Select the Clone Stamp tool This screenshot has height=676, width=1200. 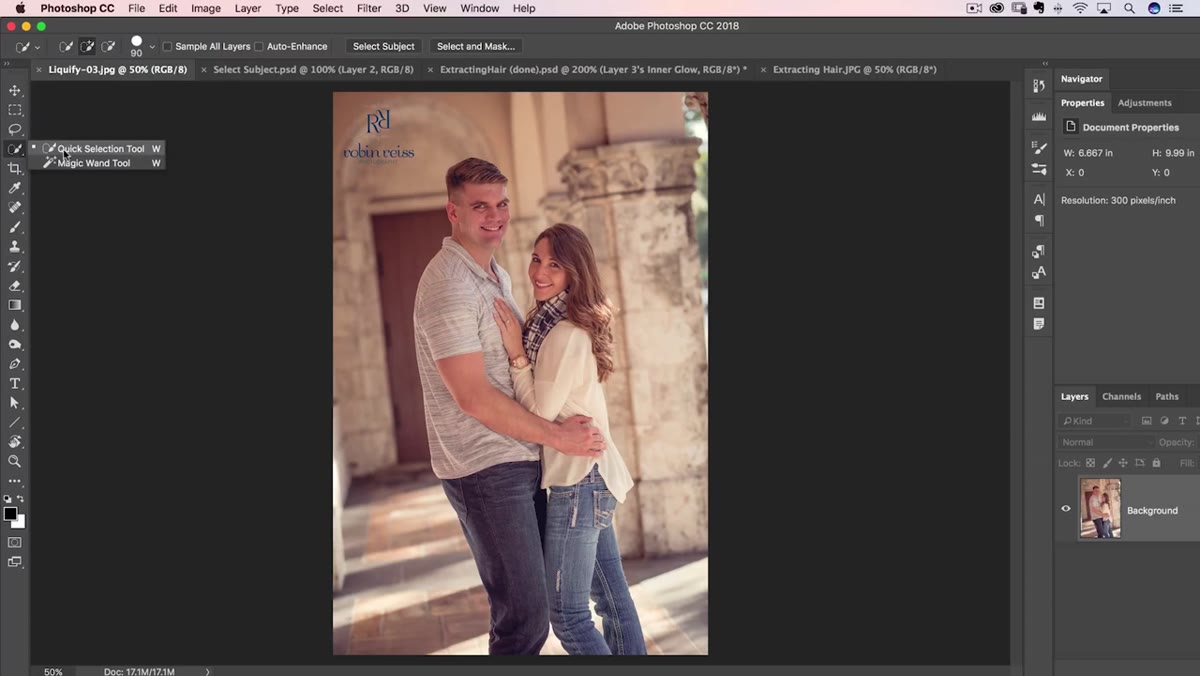tap(15, 246)
